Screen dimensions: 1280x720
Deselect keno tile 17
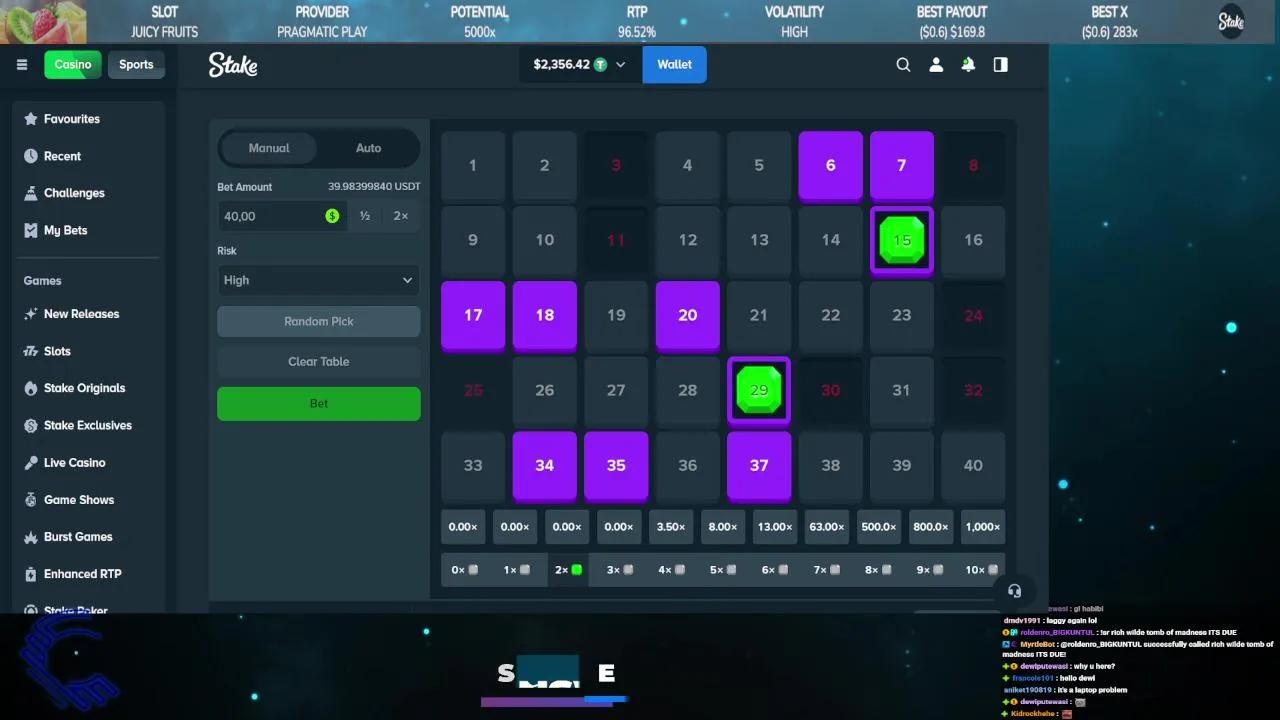click(x=473, y=316)
